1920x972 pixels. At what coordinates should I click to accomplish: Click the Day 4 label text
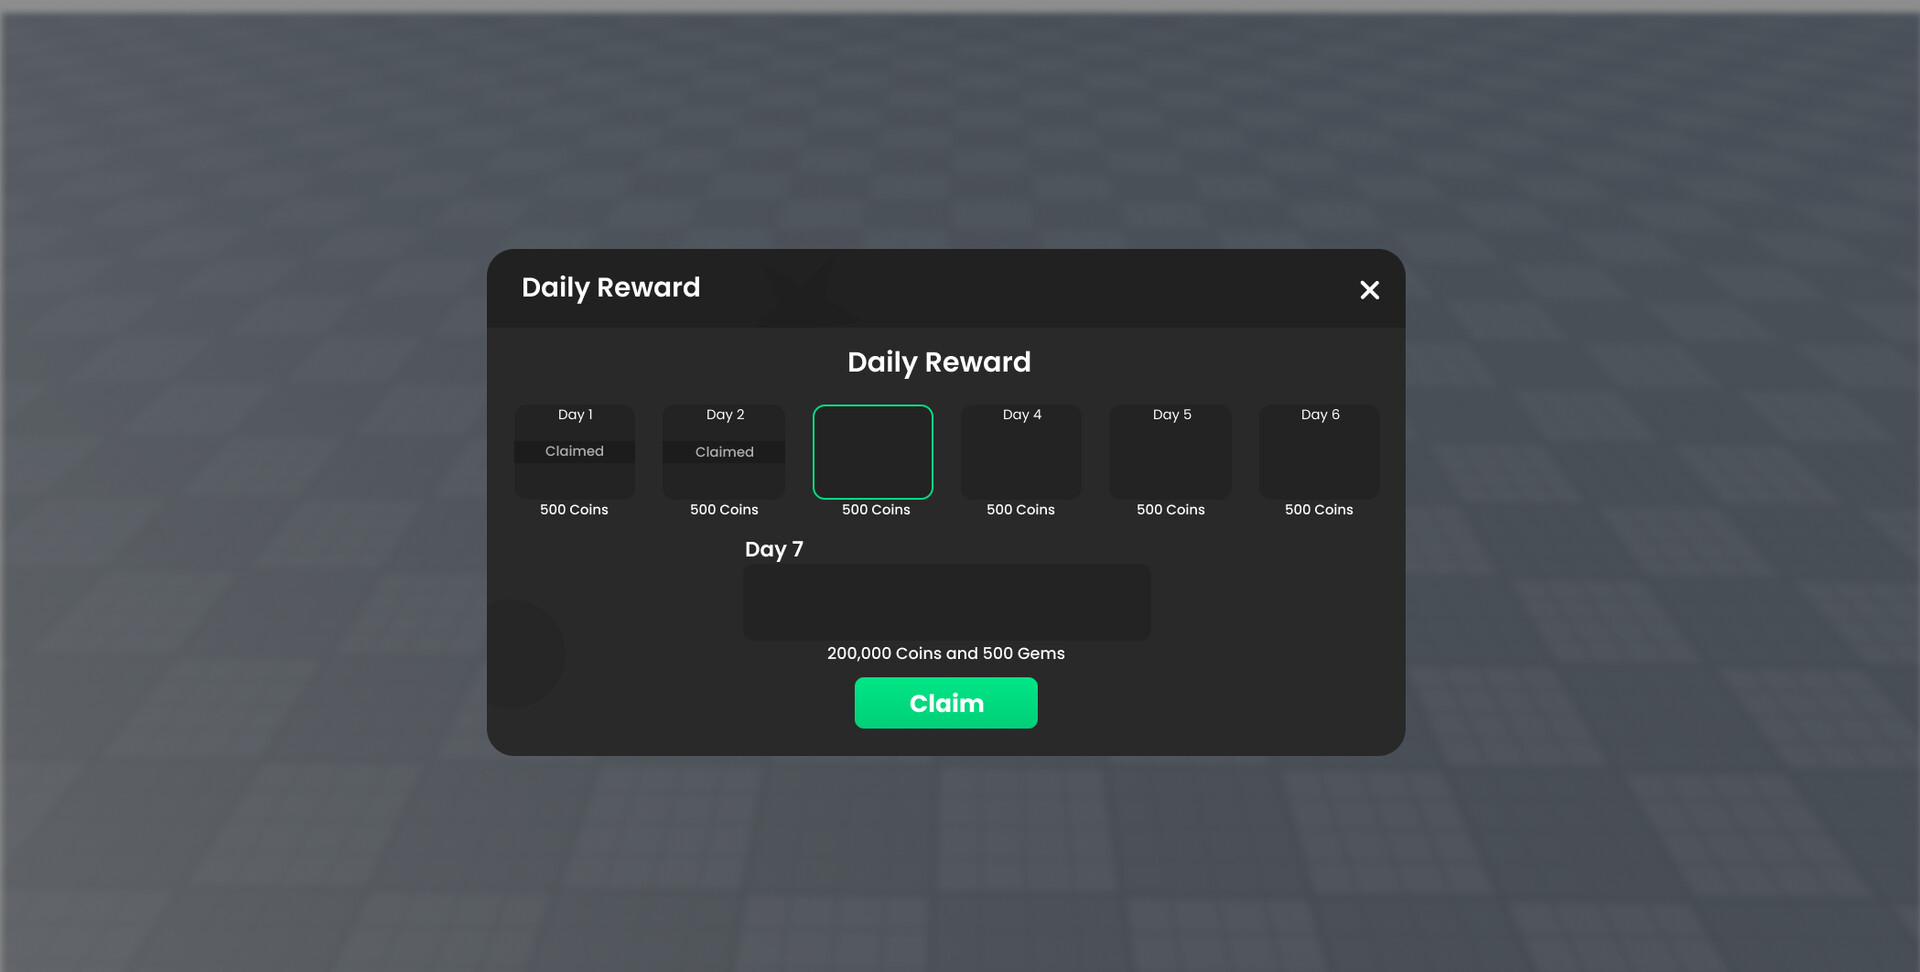[1021, 414]
